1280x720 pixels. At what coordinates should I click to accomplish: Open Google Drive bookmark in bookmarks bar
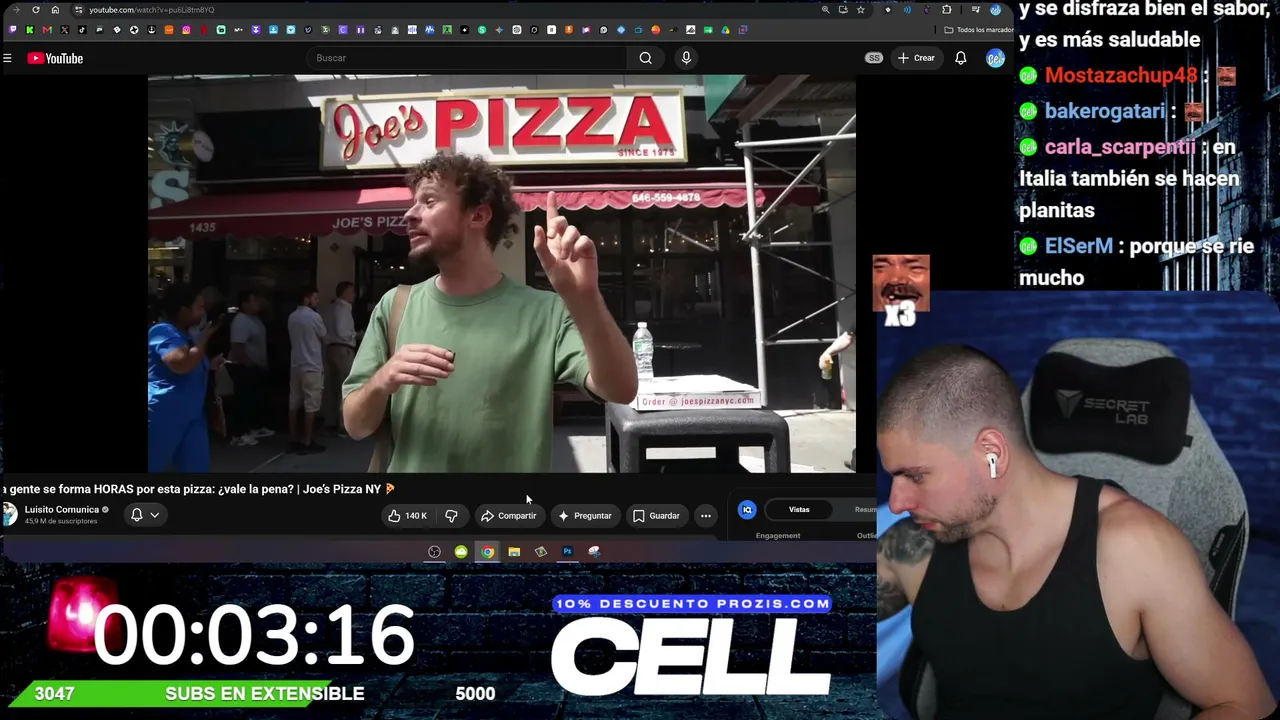click(725, 30)
